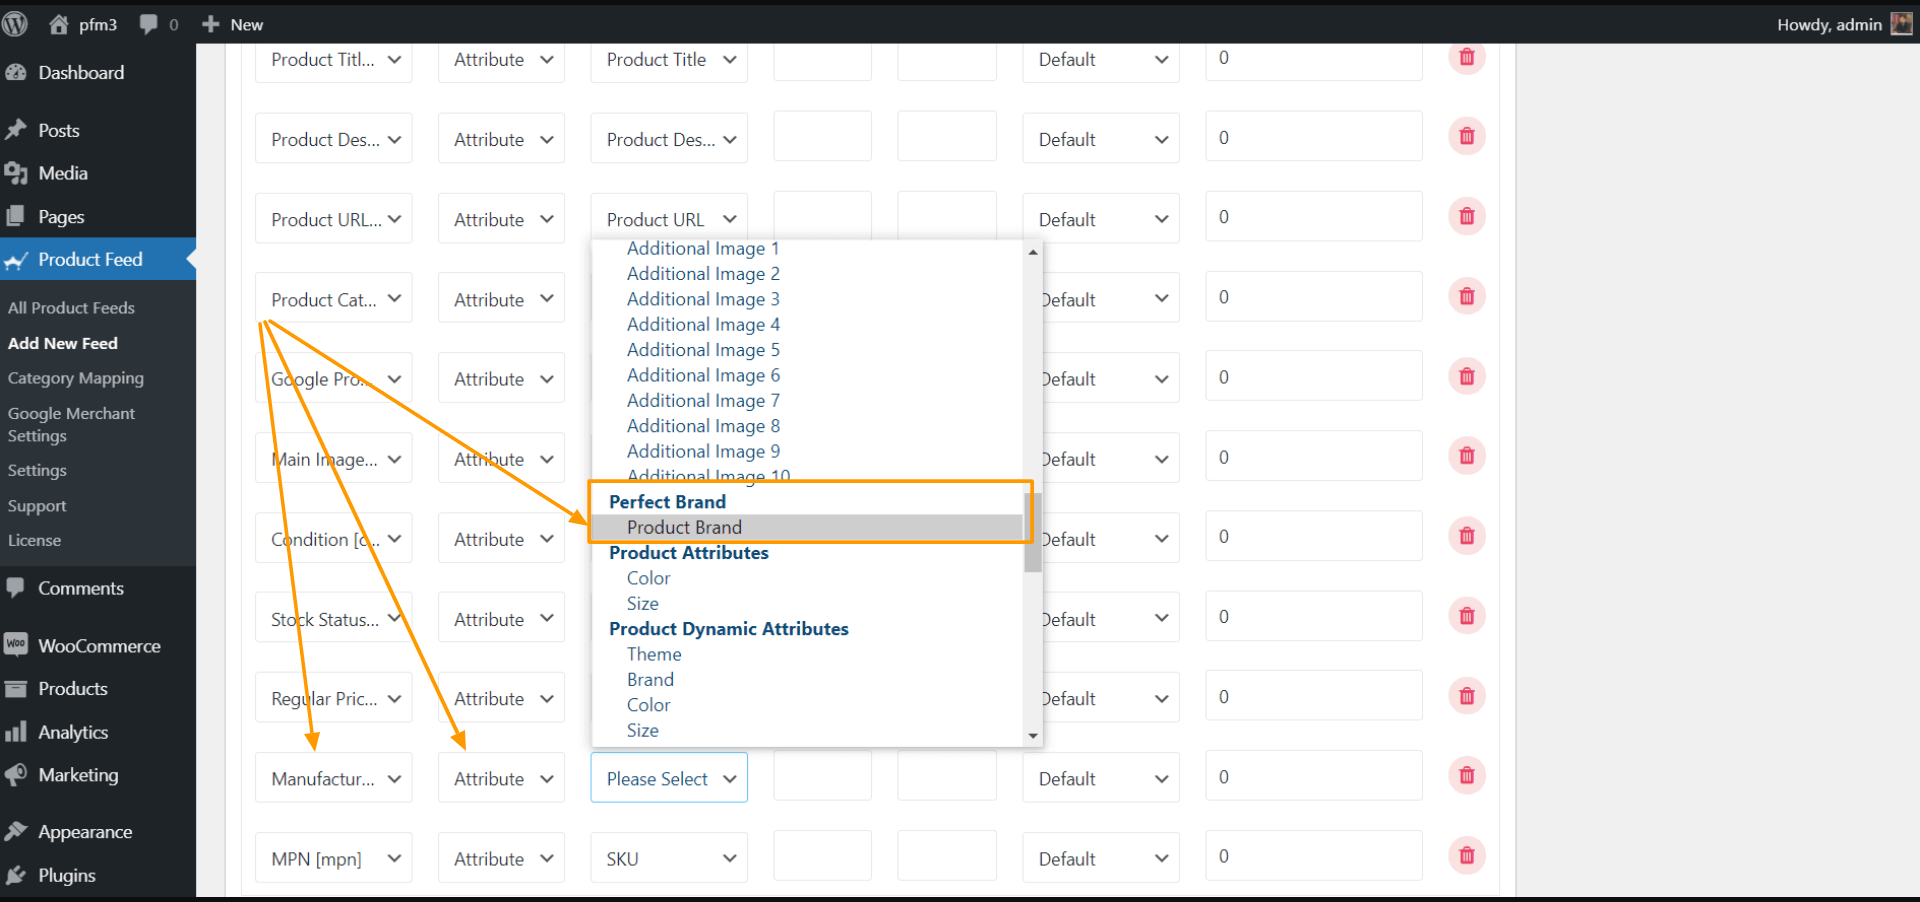Image resolution: width=1920 pixels, height=902 pixels.
Task: Delete the Product Description row via the trash icon
Action: click(1467, 136)
